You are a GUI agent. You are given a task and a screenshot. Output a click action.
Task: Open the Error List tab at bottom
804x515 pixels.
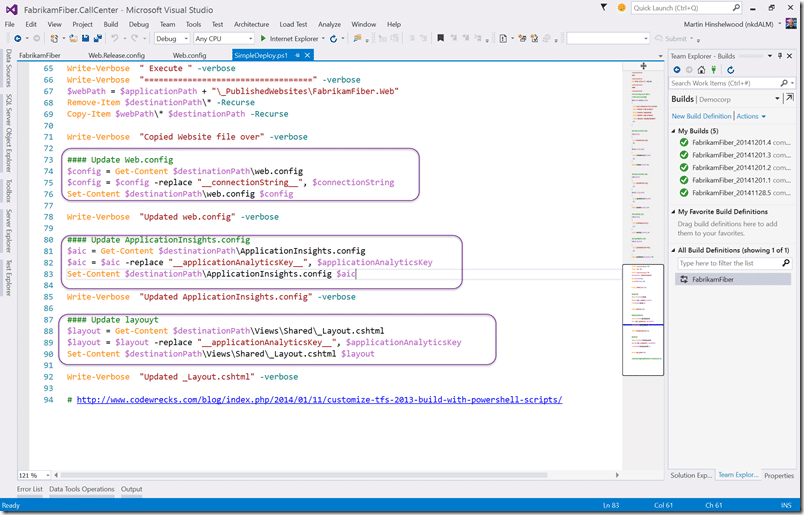click(30, 489)
